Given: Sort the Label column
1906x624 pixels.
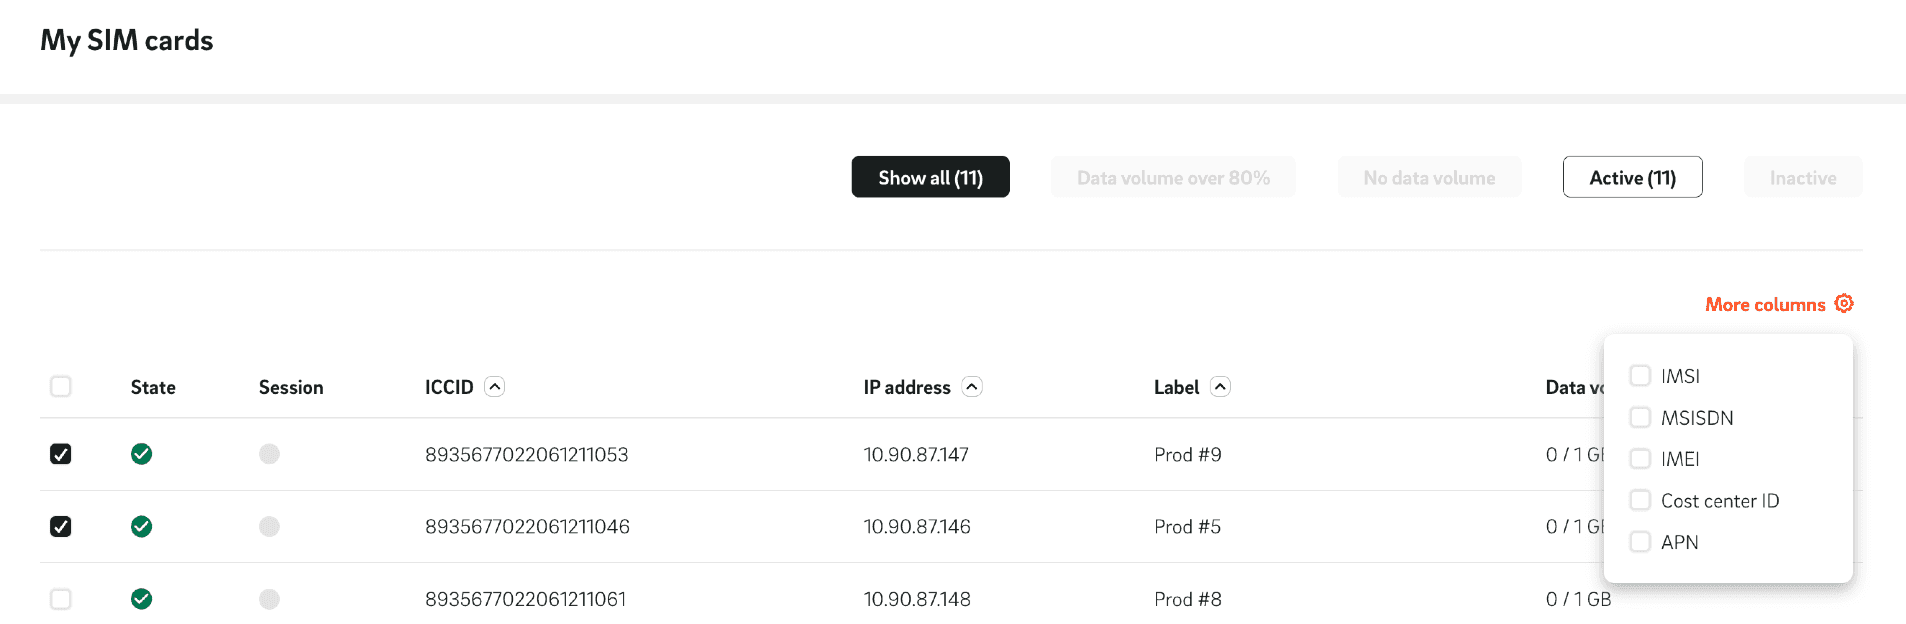Looking at the screenshot, I should pyautogui.click(x=1220, y=387).
